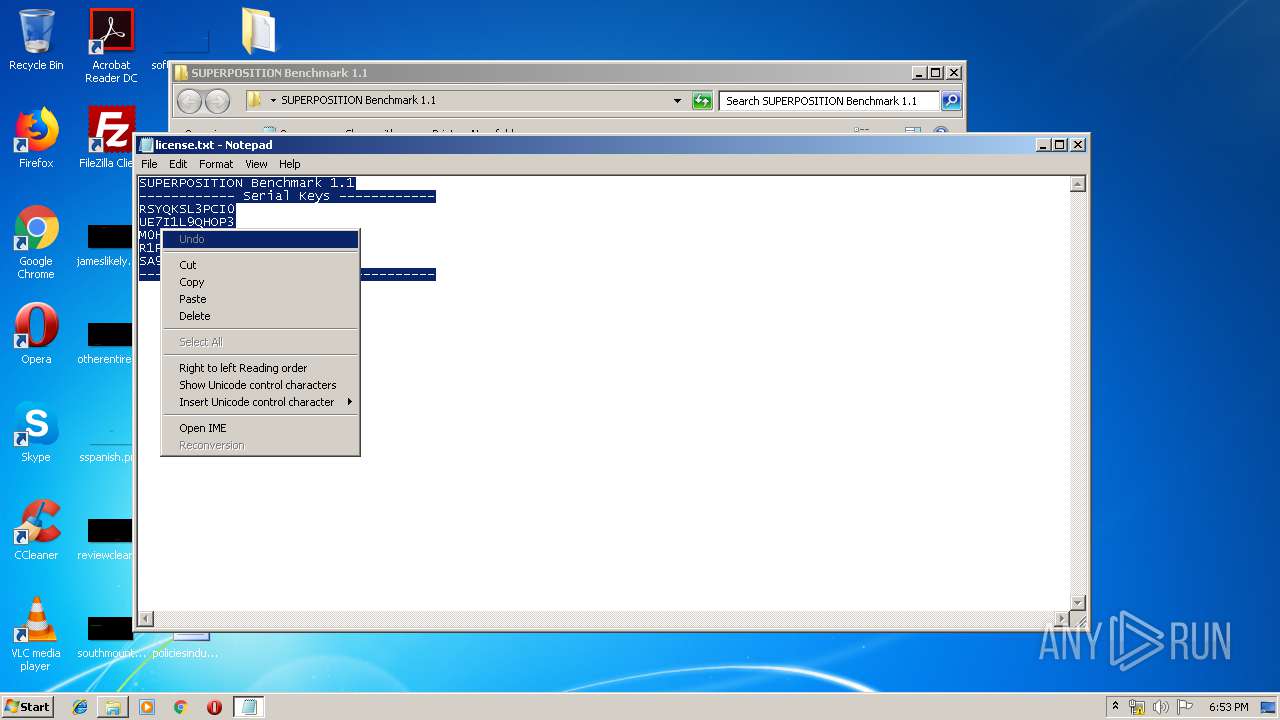Open Notepad Help menu
Image resolution: width=1280 pixels, height=720 pixels.
289,164
